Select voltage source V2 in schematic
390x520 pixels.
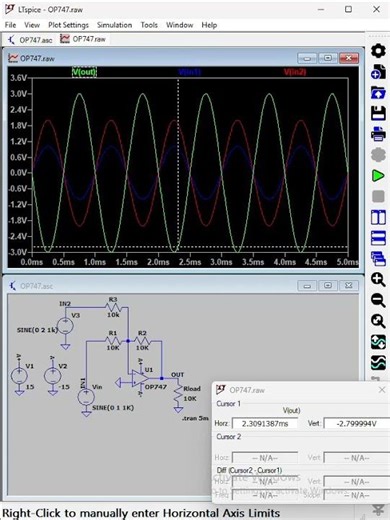[x=52, y=376]
